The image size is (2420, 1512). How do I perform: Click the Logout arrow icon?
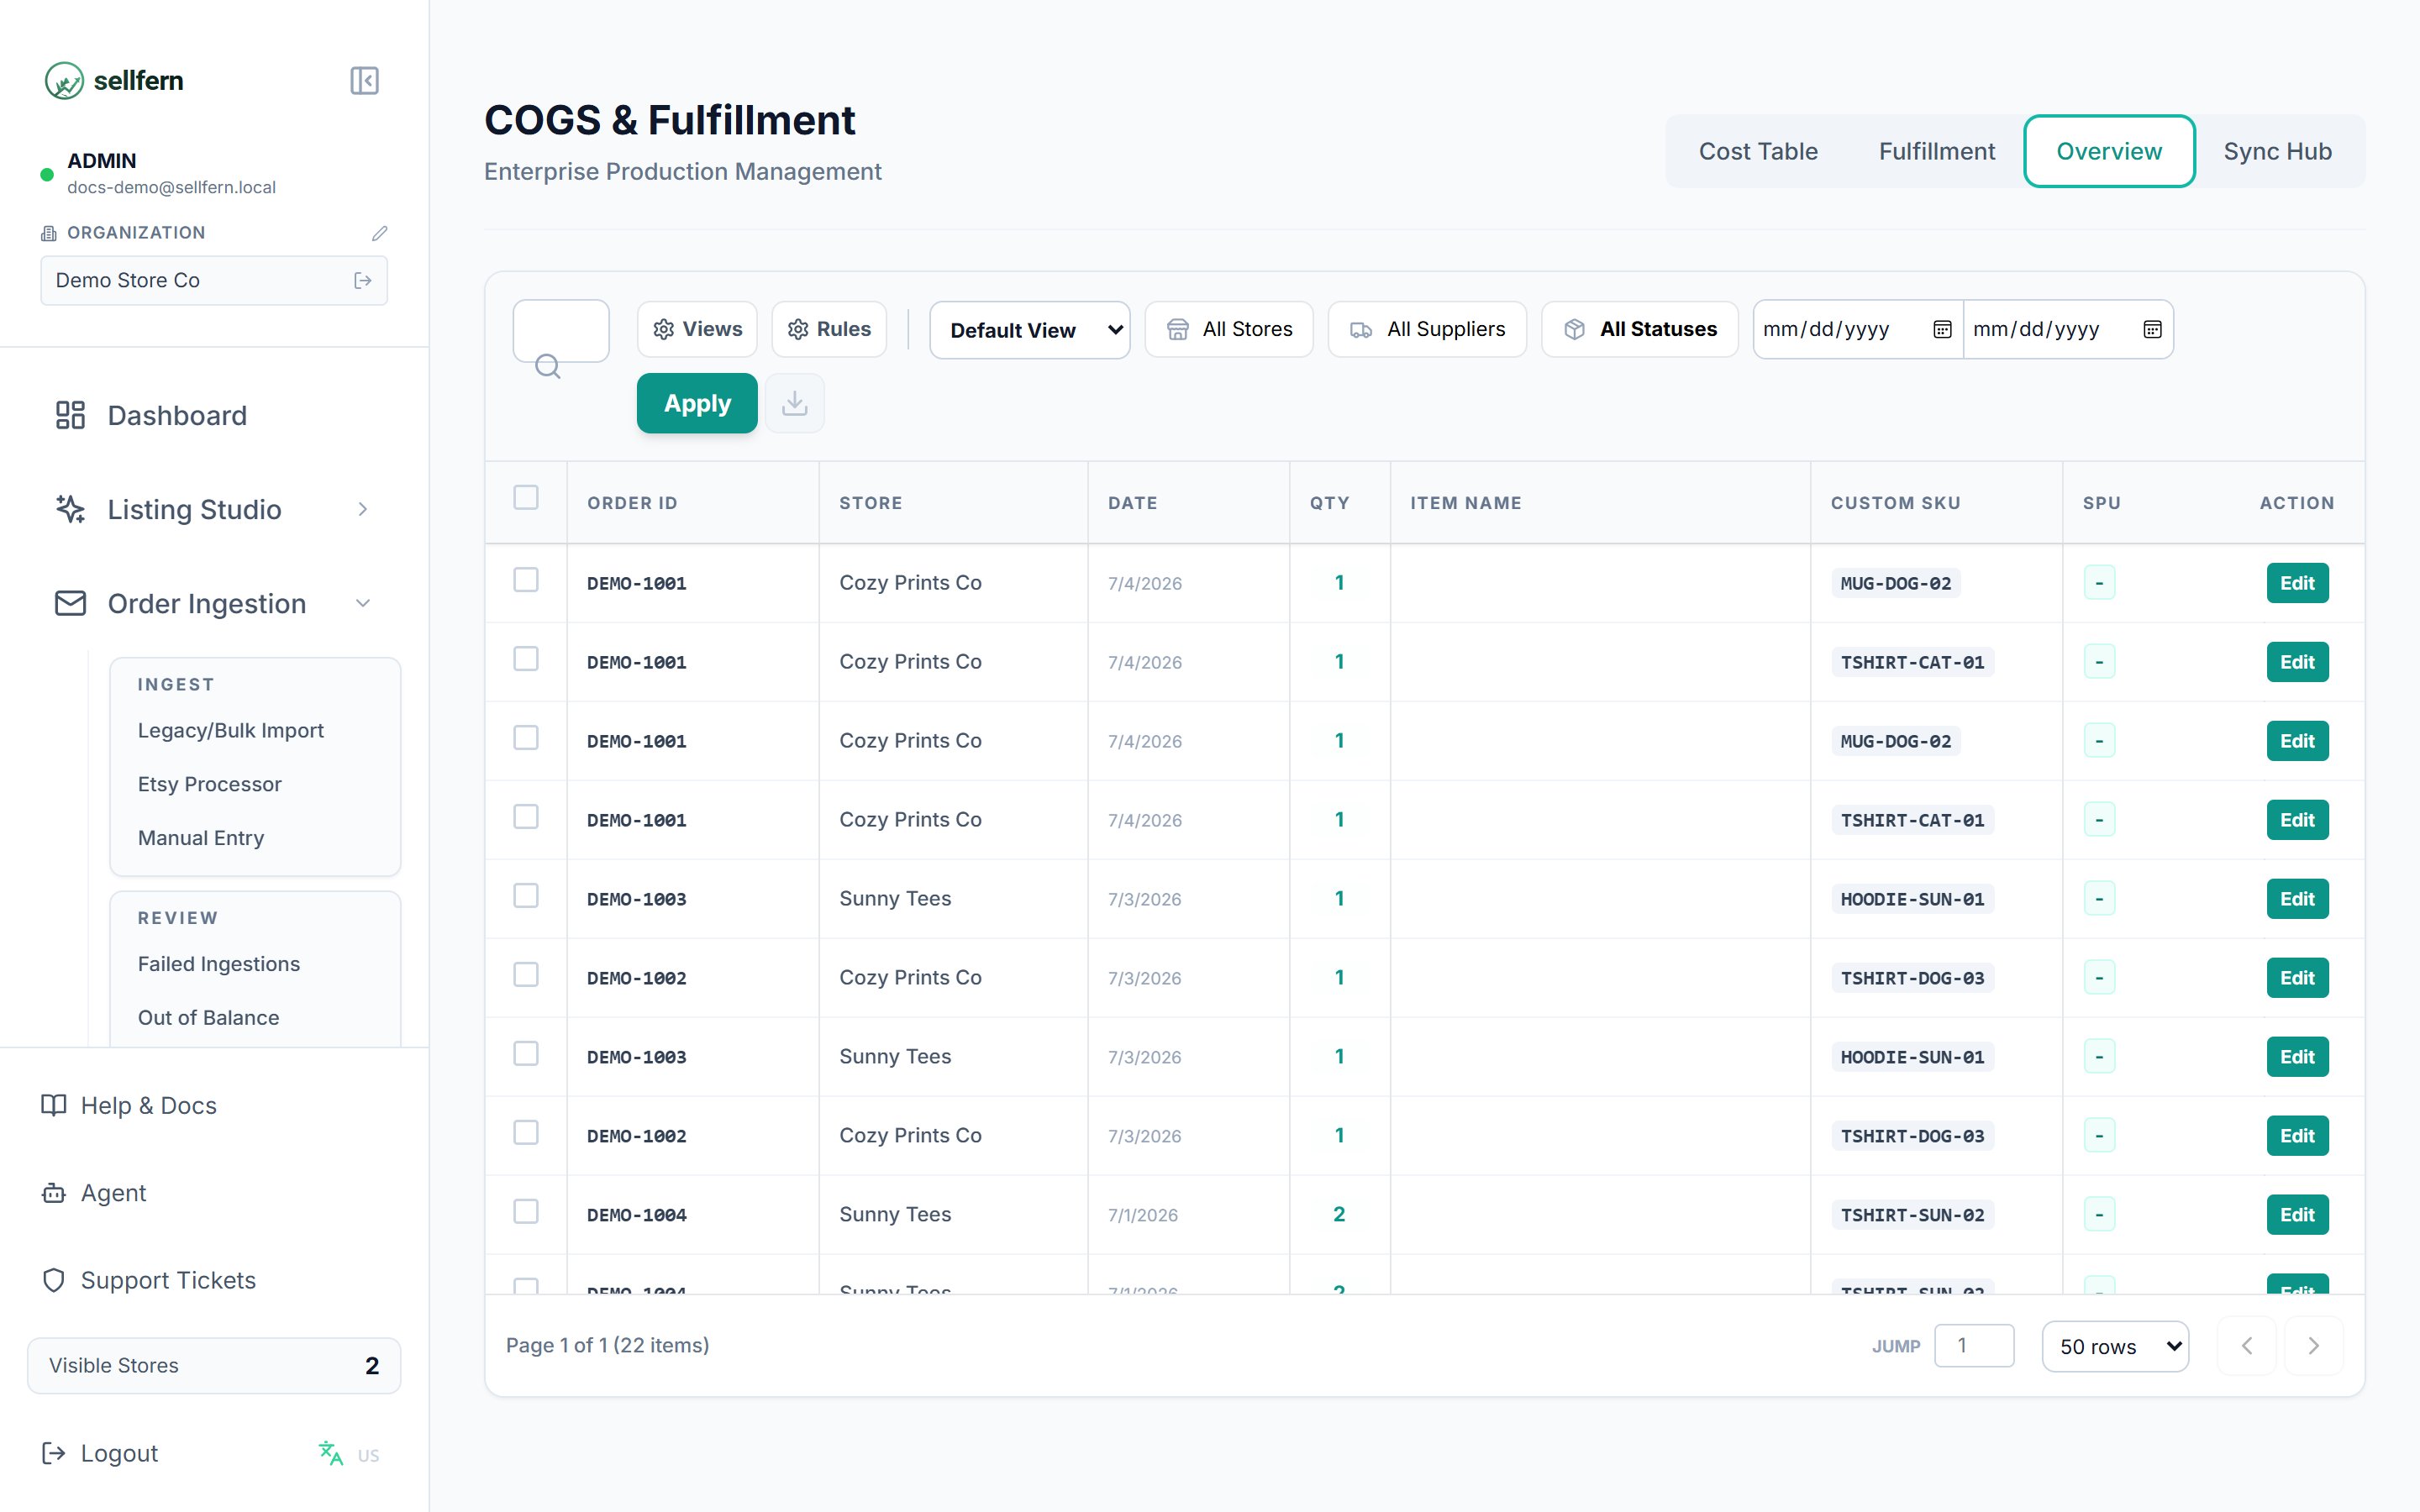pyautogui.click(x=54, y=1453)
